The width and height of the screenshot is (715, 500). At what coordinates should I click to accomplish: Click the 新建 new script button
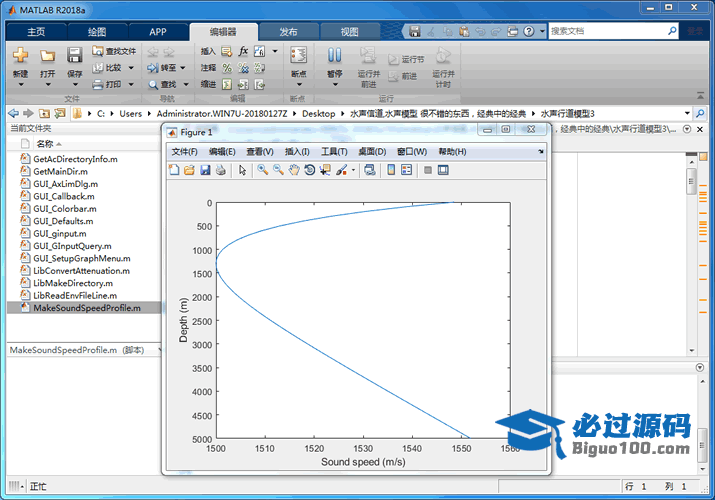[21, 65]
